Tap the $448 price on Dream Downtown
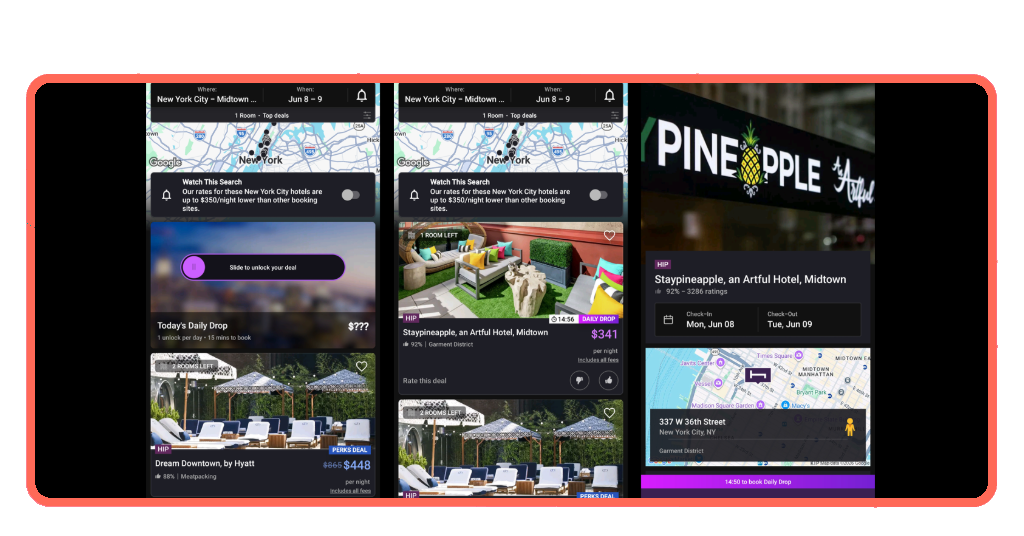 pyautogui.click(x=357, y=465)
